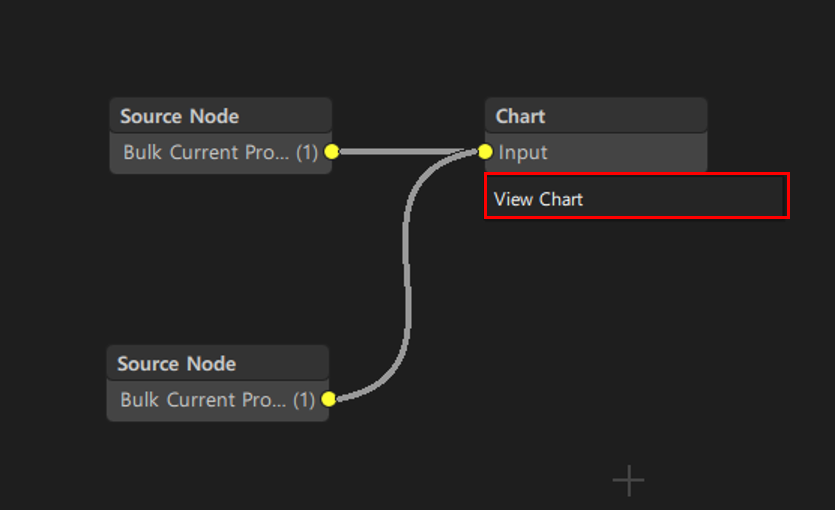
Task: Click the lower Source Node's yellow output port
Action: tap(329, 400)
